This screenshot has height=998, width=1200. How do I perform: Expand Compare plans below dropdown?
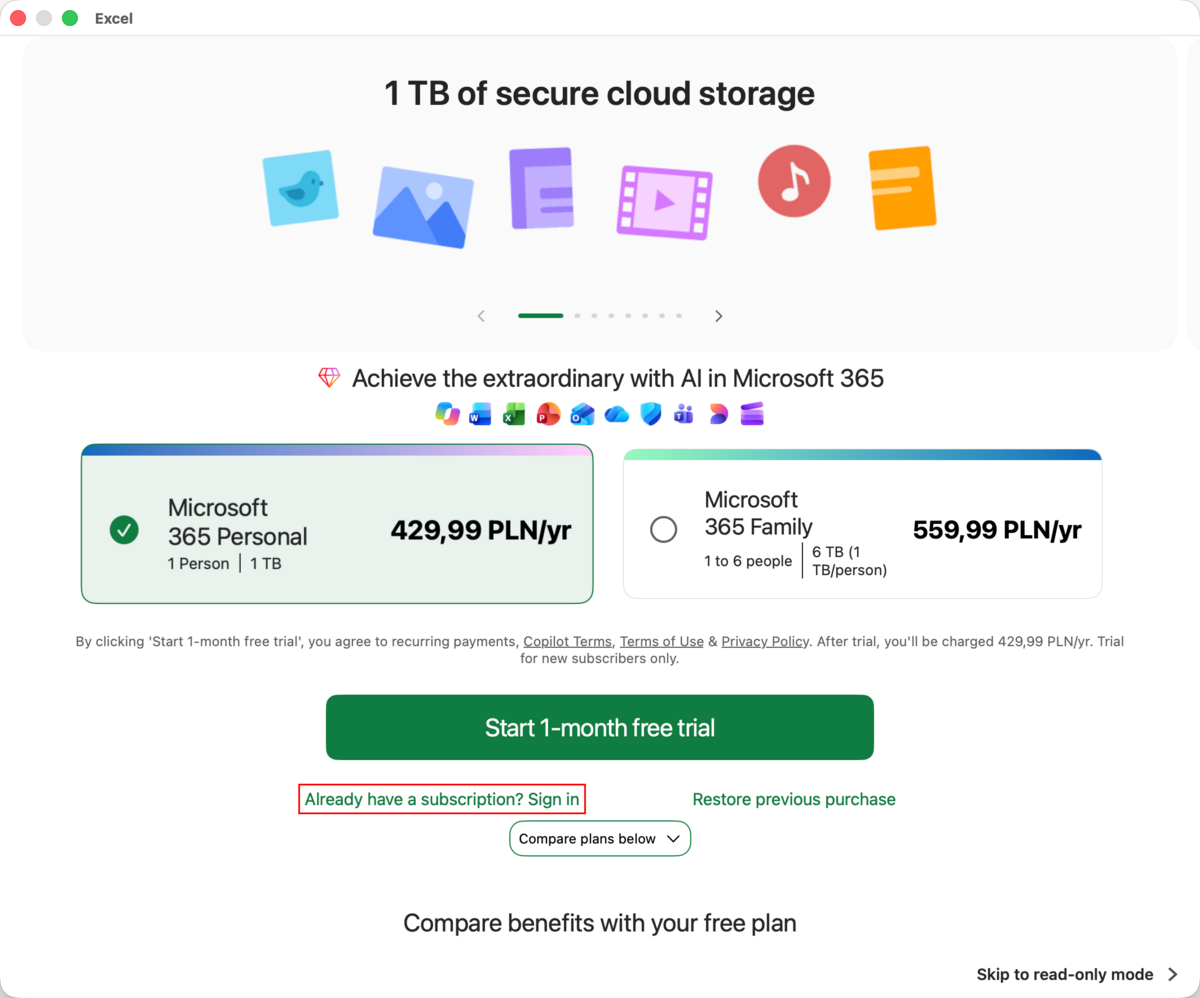600,839
